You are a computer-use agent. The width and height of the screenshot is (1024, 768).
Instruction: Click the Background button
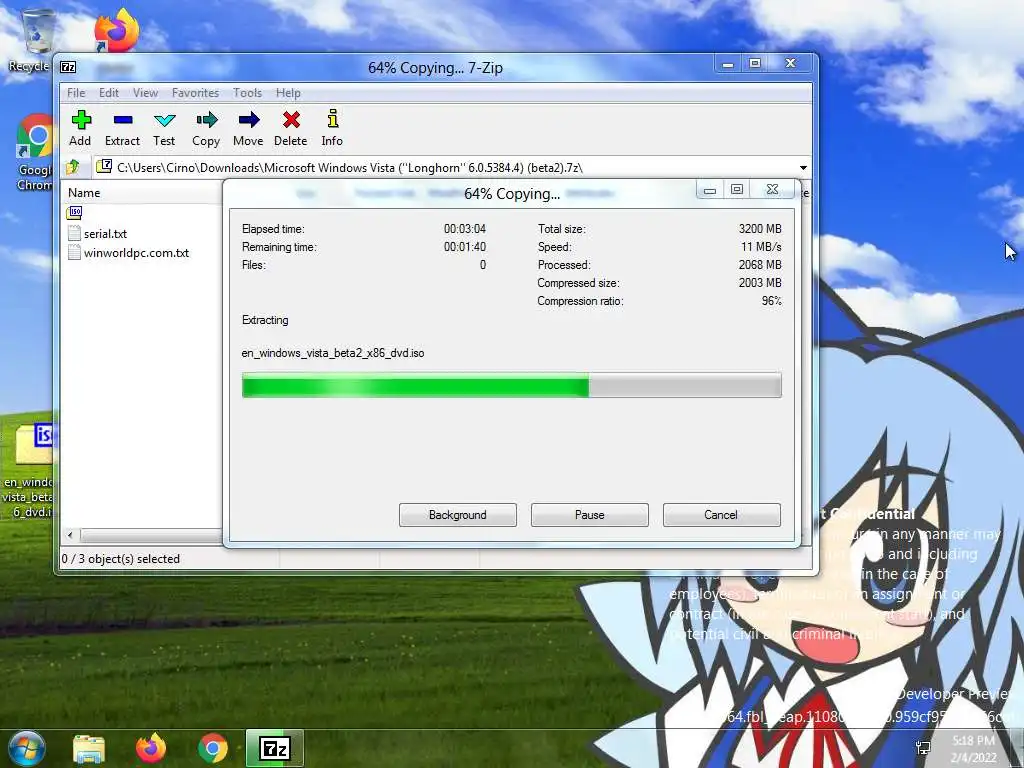458,515
